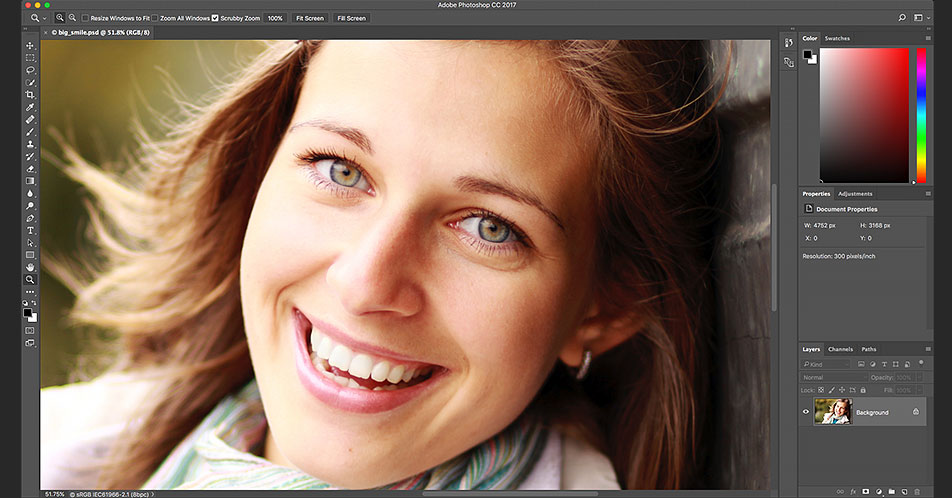Open the Zoom tool preset picker arrow
Viewport: 952px width, 498px height.
click(x=44, y=19)
